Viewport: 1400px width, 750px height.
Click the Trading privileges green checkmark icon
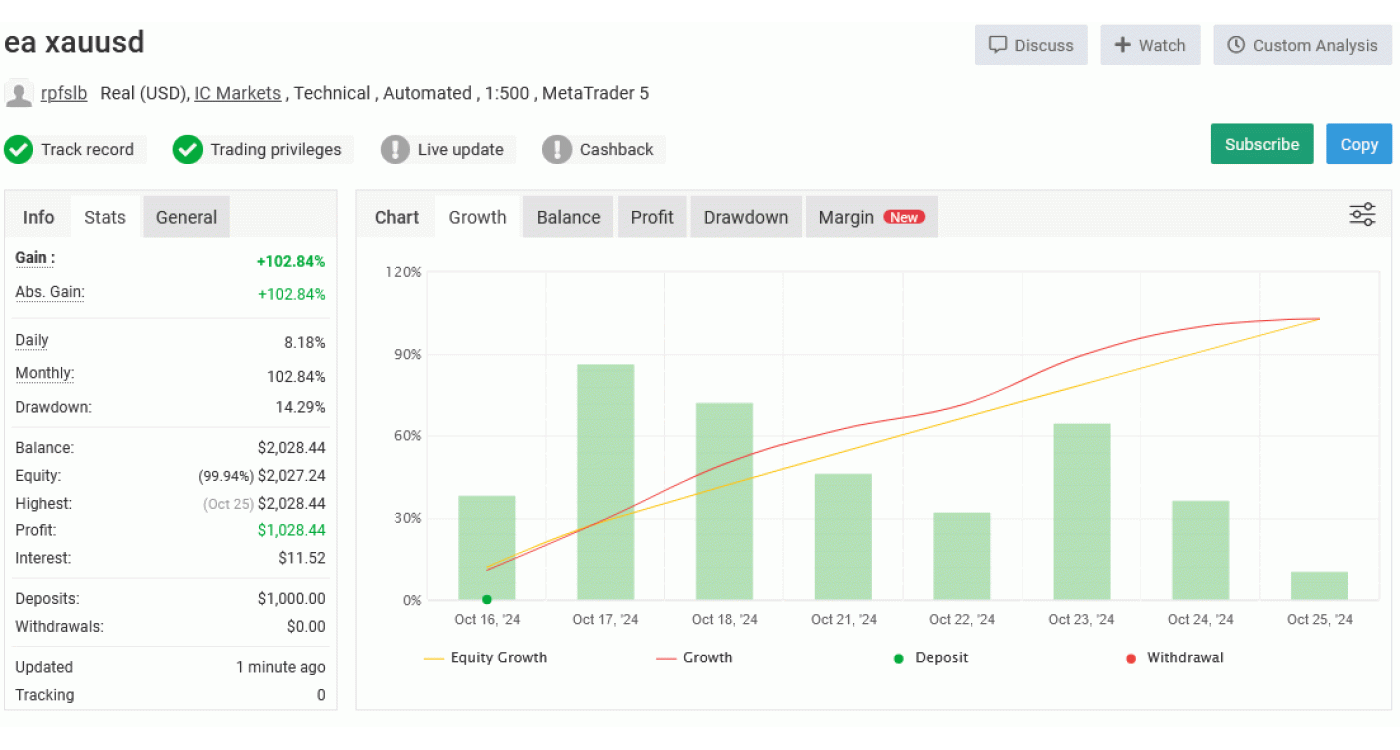pos(188,150)
